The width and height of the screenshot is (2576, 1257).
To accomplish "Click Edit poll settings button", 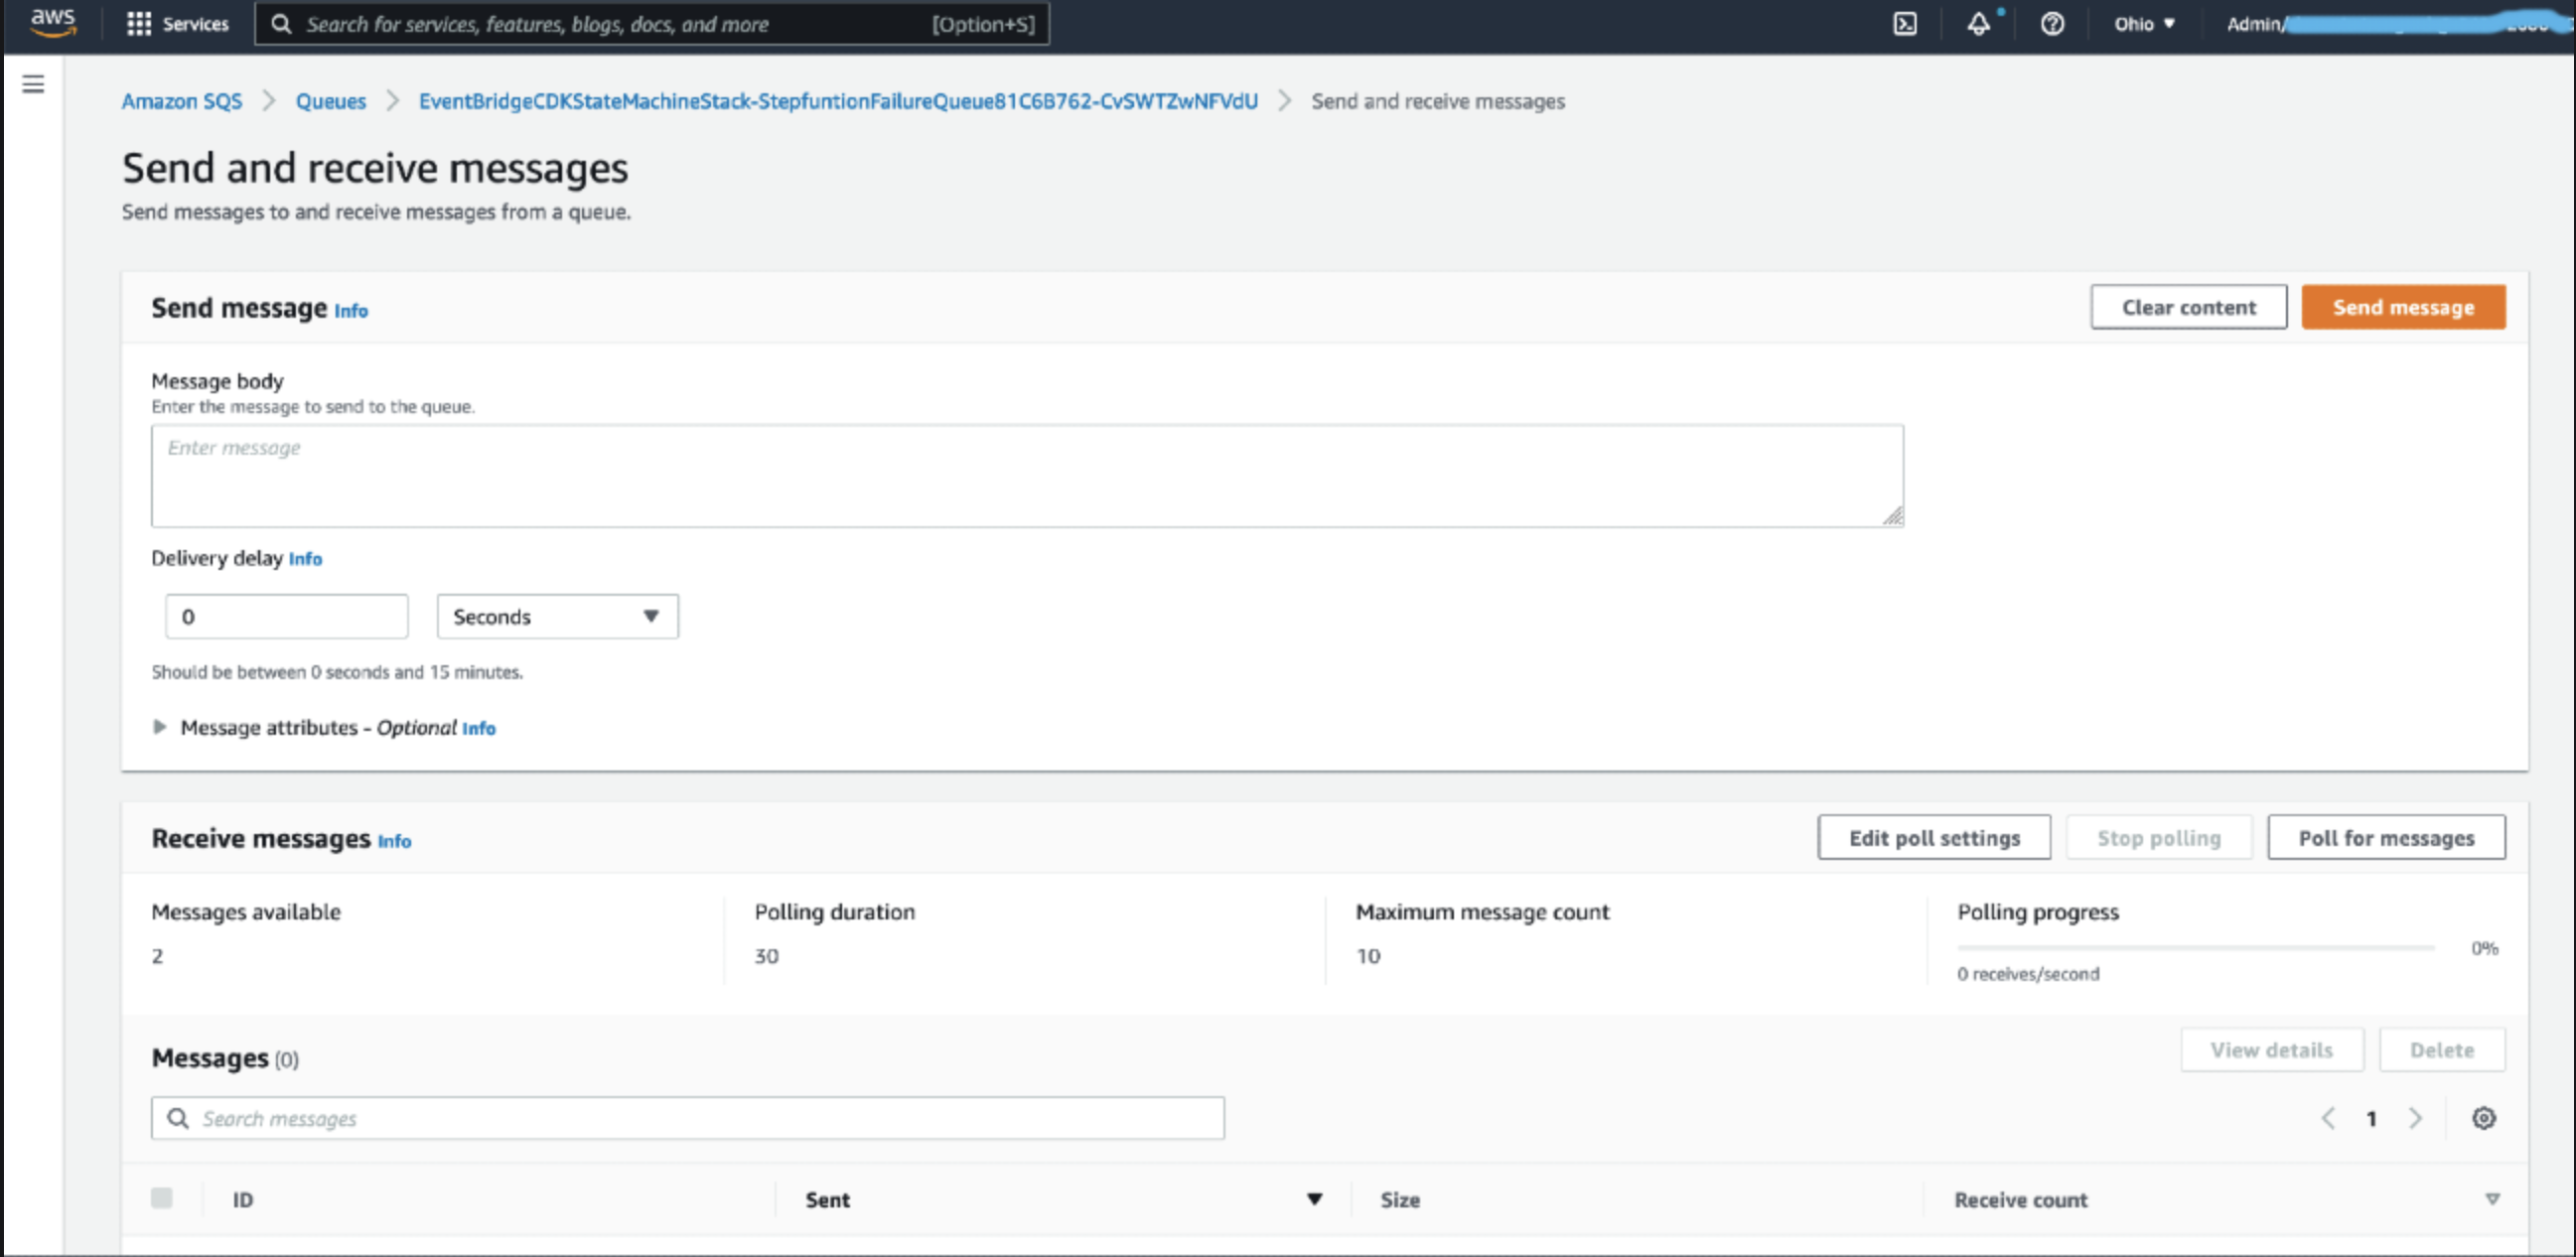I will 1934,838.
